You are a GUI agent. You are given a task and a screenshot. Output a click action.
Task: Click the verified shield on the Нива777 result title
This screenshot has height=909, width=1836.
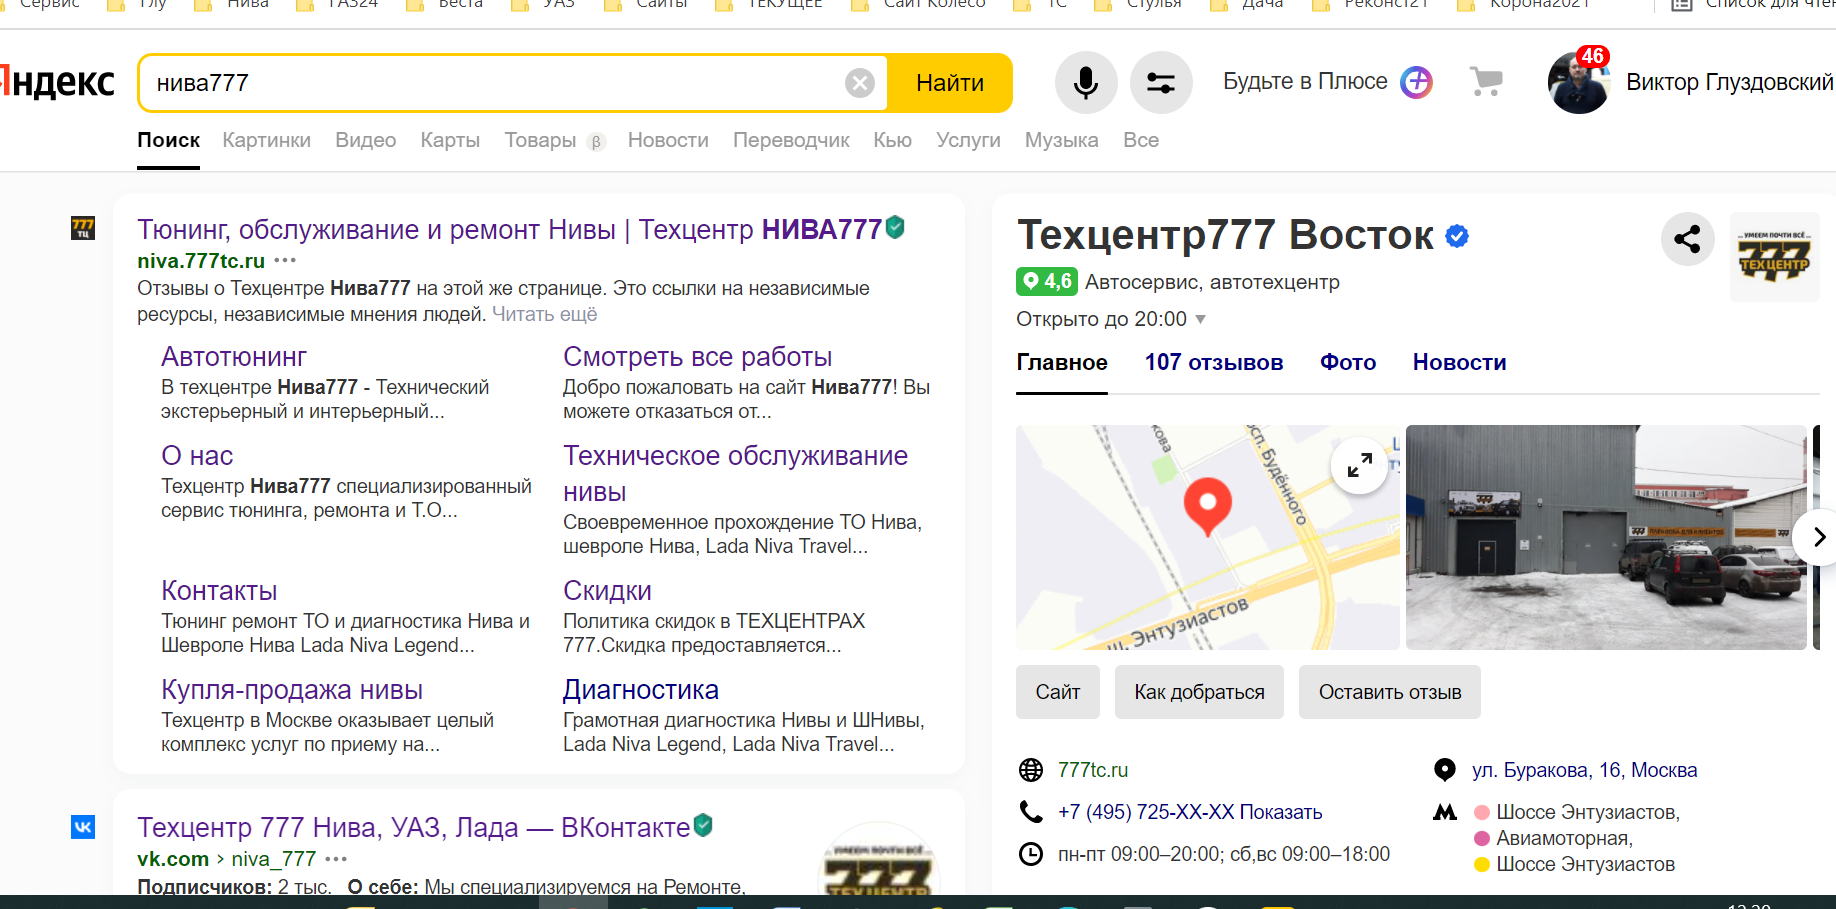click(x=895, y=228)
